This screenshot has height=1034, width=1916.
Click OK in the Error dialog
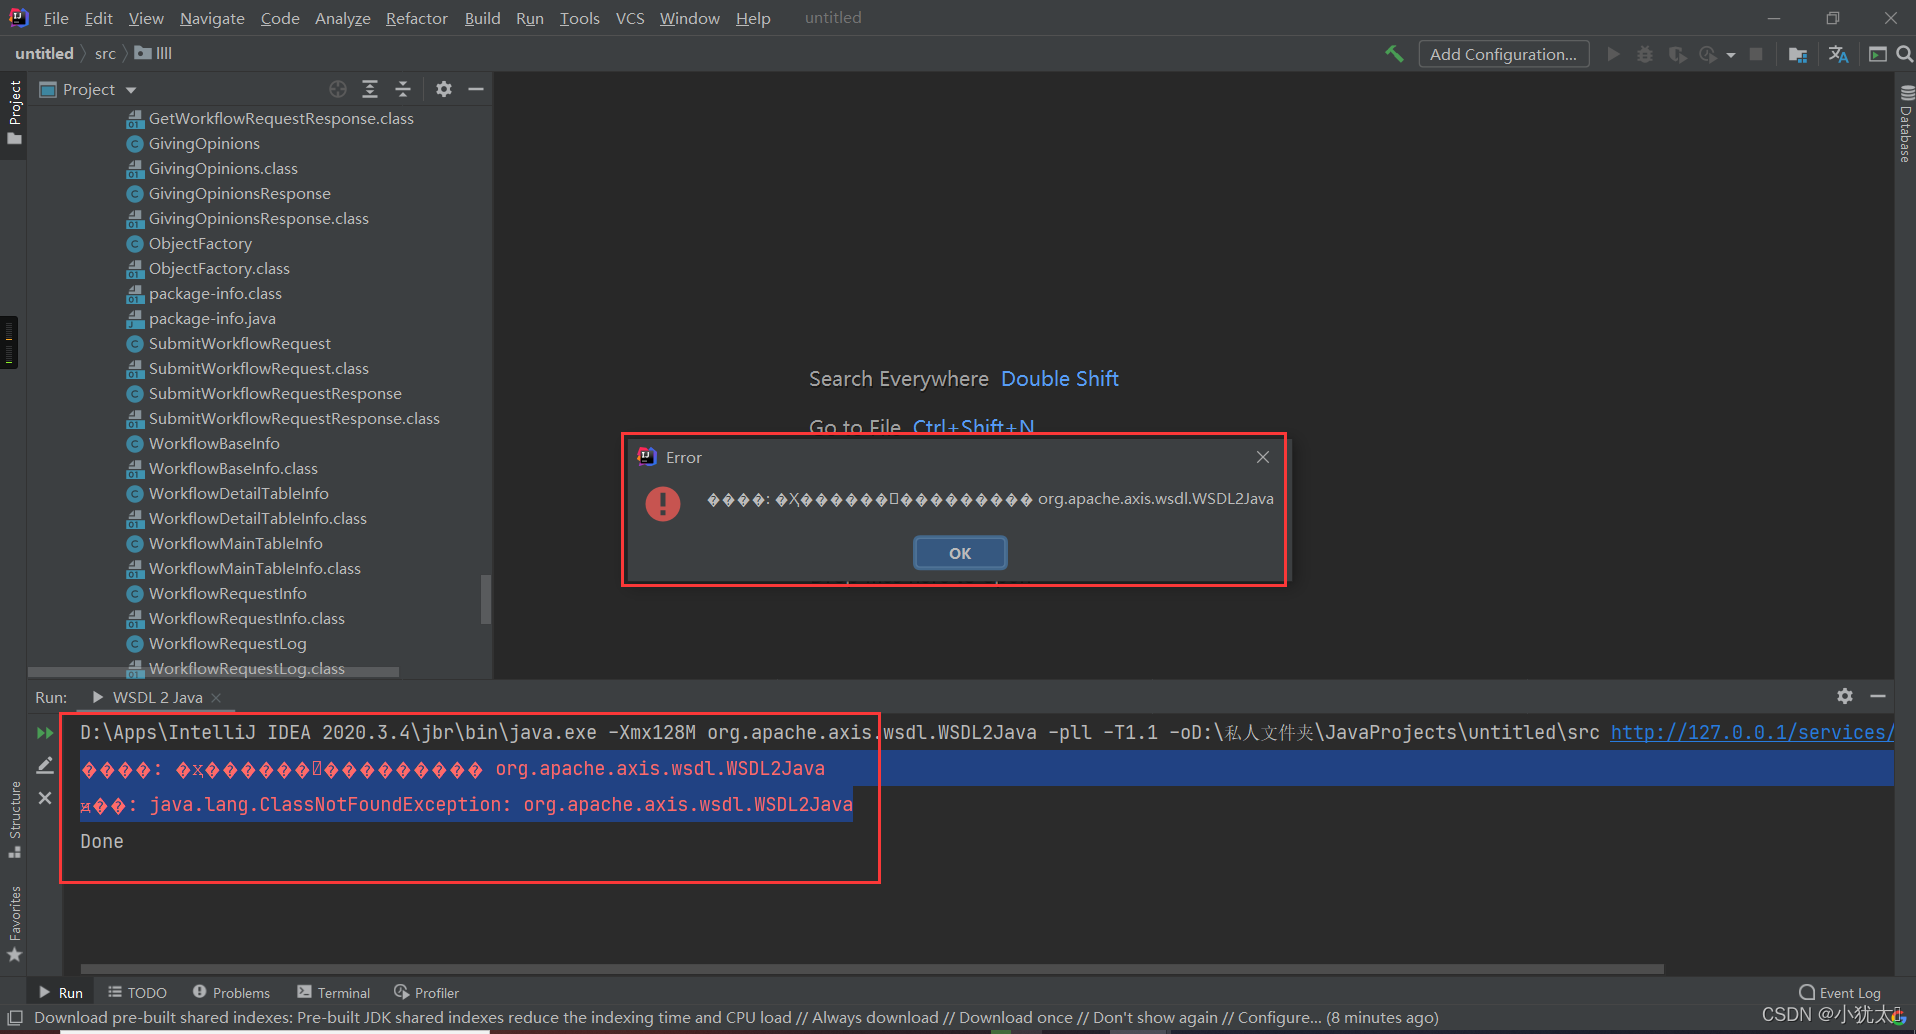pos(960,553)
